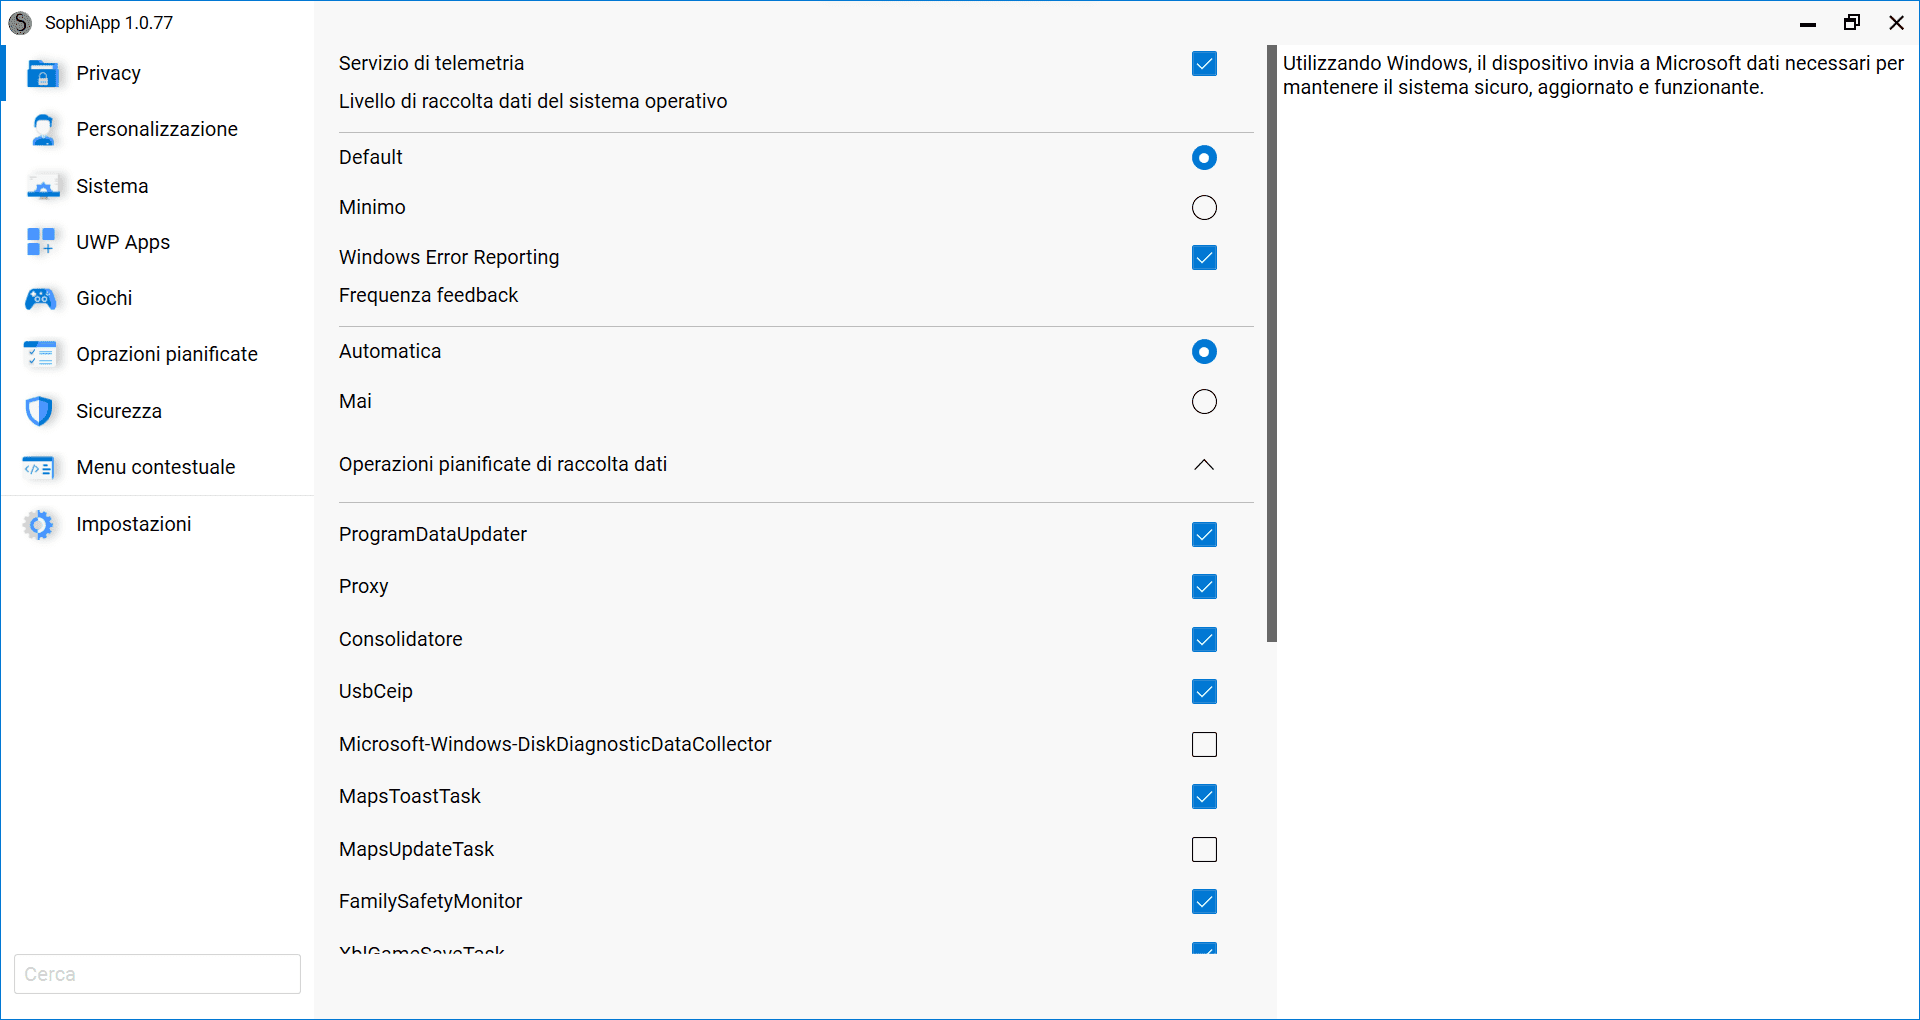The image size is (1920, 1020).
Task: Select the Minimo radio button
Action: tap(1204, 207)
